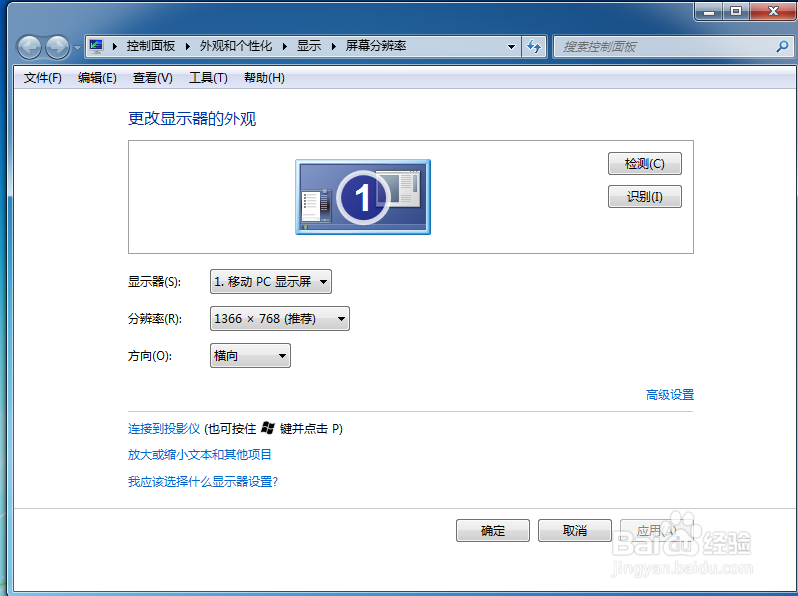
Task: Click the 放大或缩小文本和其他项目 link
Action: click(x=200, y=455)
